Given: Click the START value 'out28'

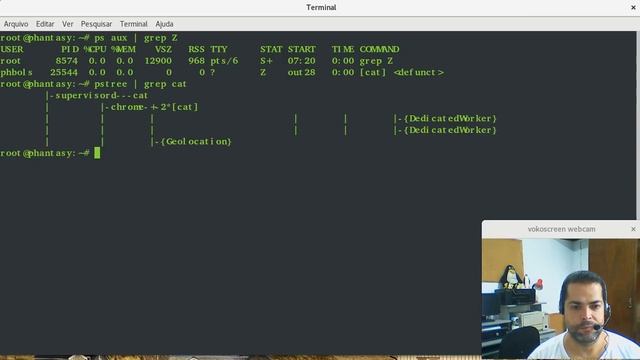Looking at the screenshot, I should (x=301, y=73).
